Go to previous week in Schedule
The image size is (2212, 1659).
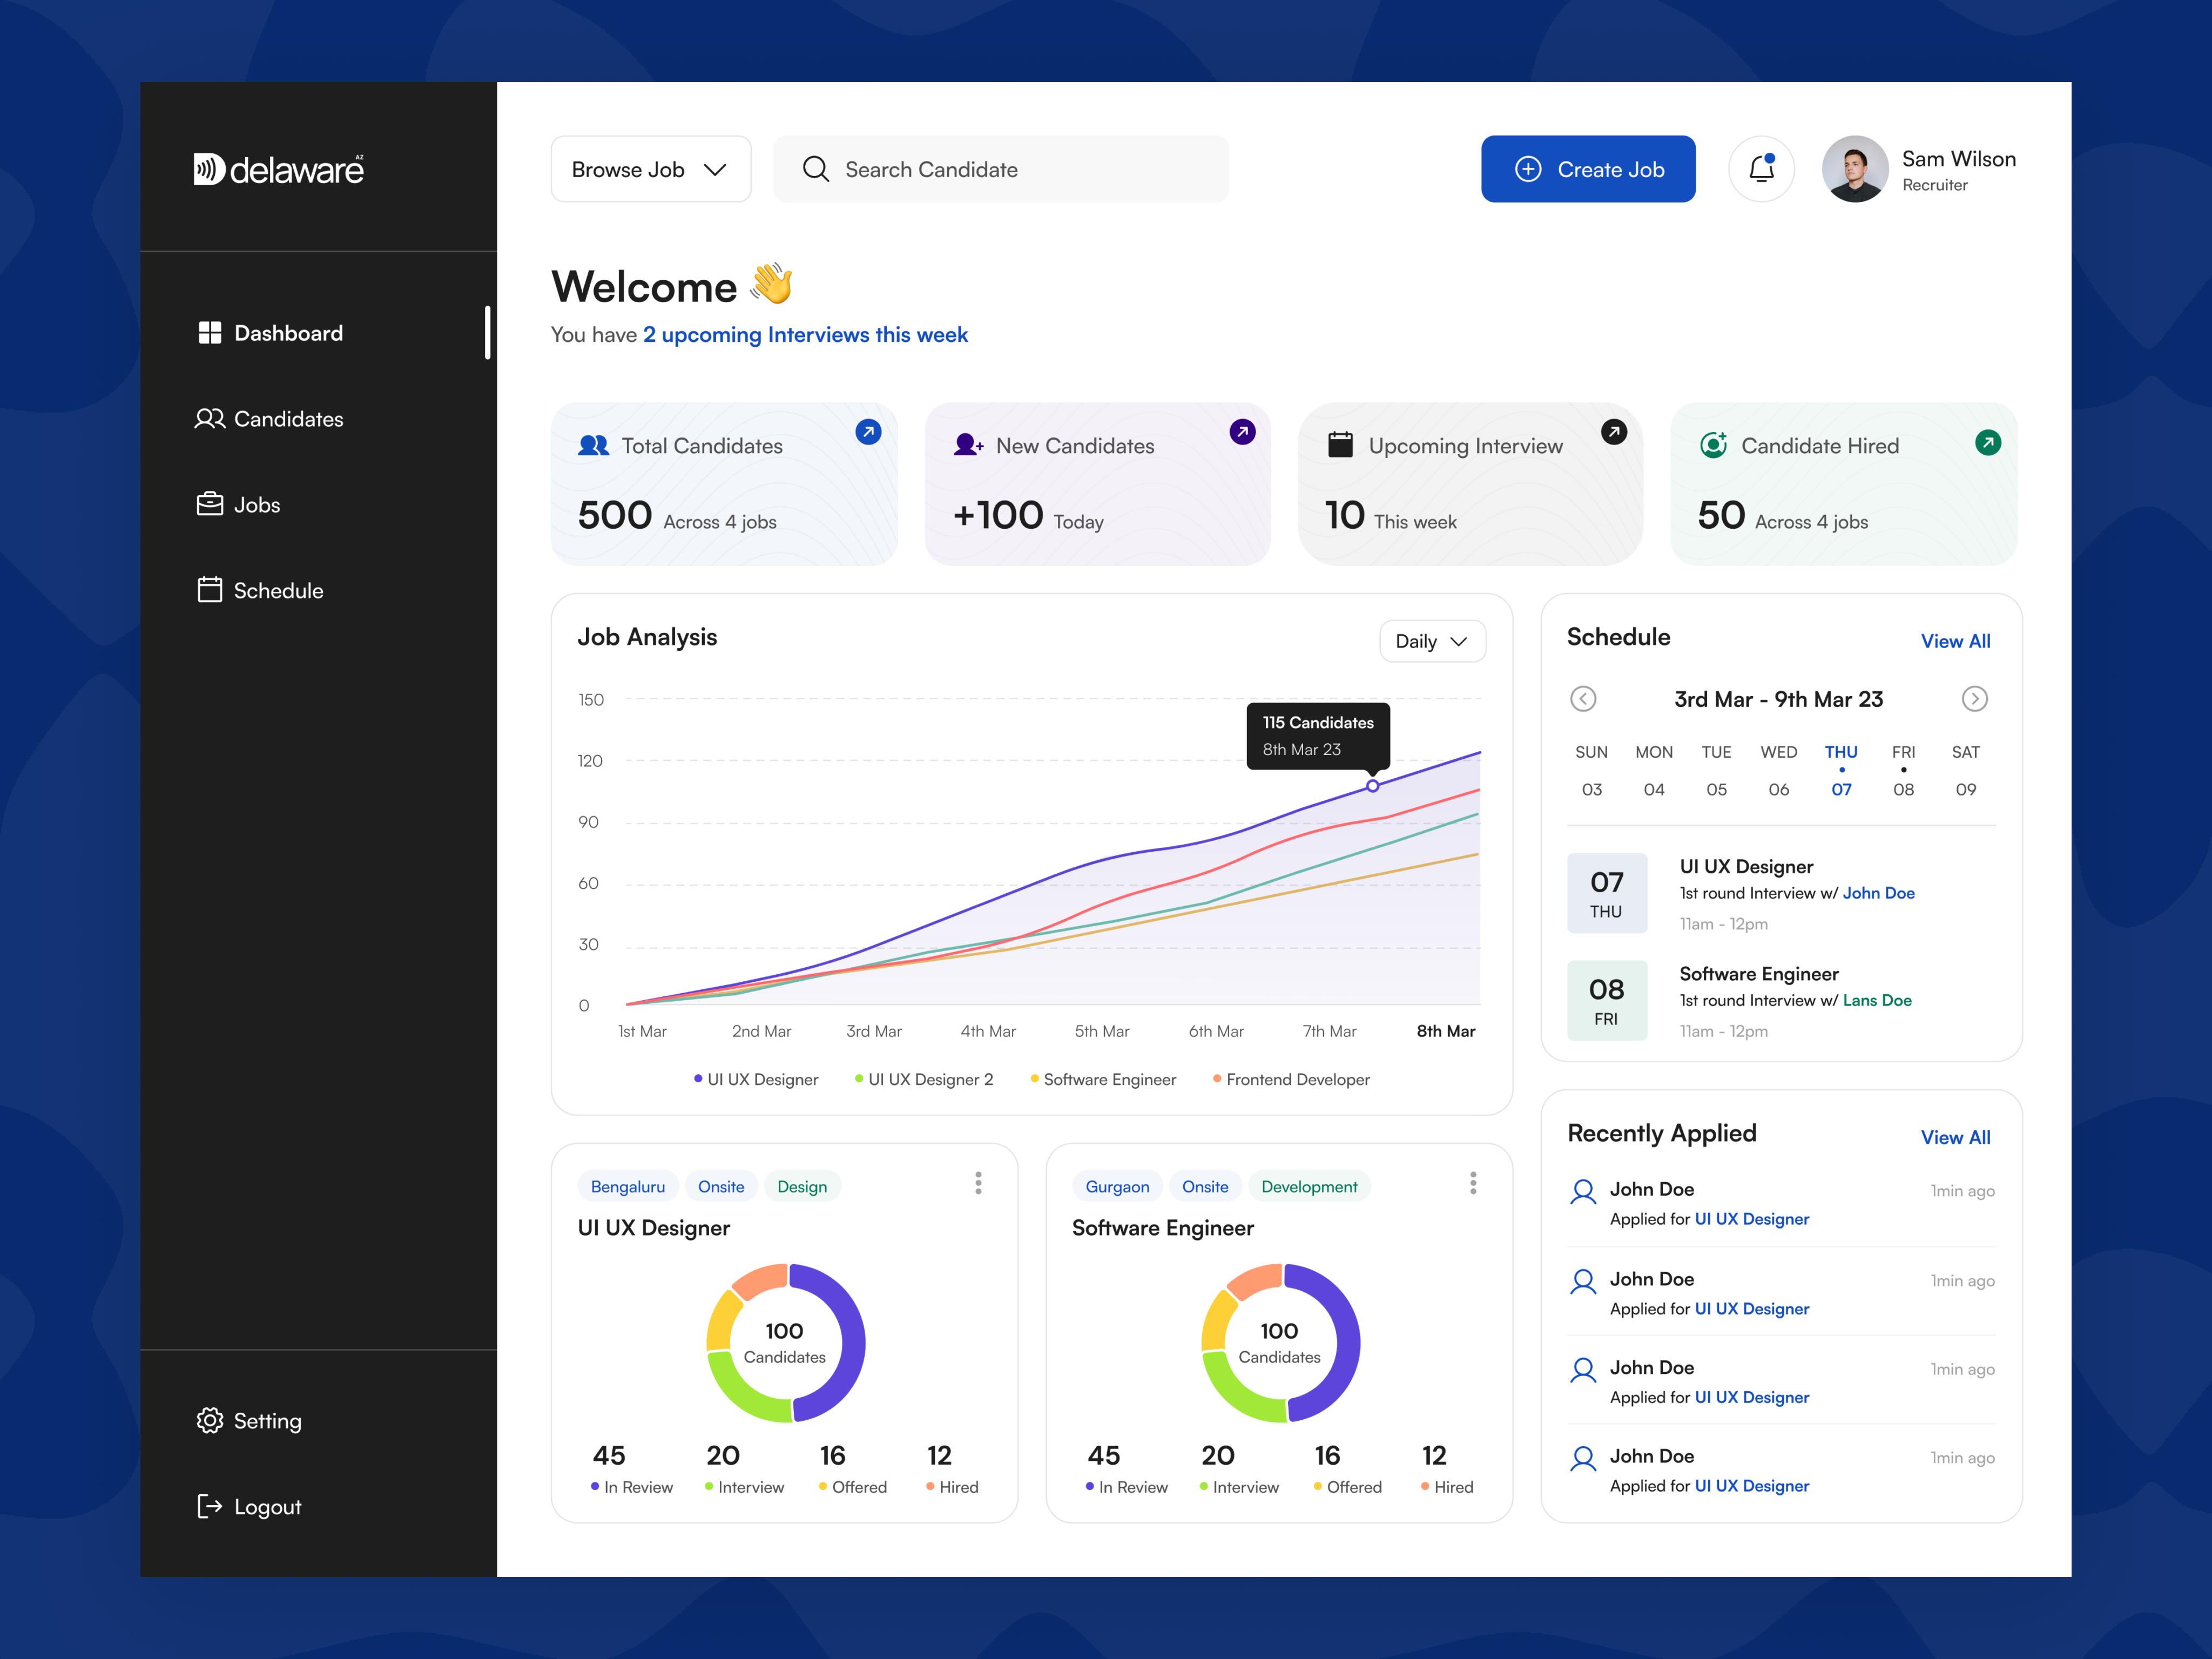coord(1583,699)
